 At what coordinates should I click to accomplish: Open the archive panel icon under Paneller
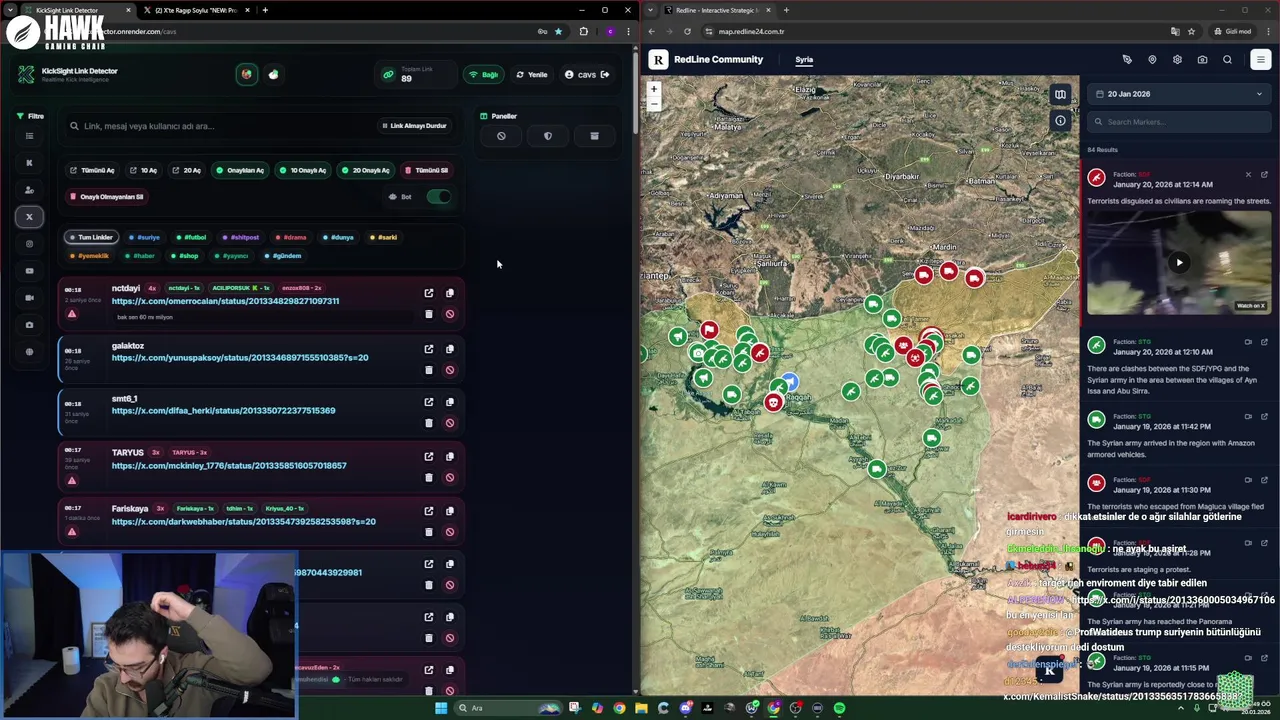(594, 136)
